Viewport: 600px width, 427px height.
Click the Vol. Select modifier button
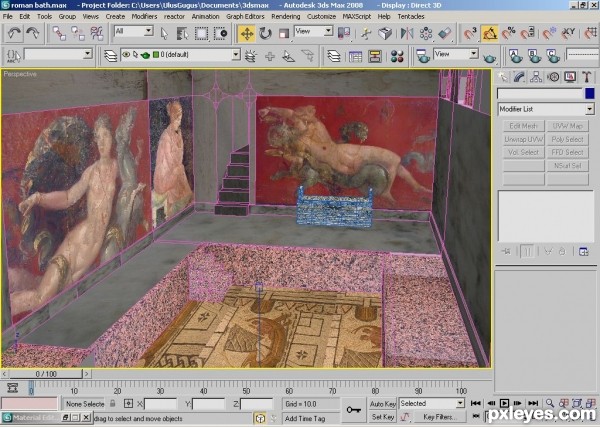point(523,152)
